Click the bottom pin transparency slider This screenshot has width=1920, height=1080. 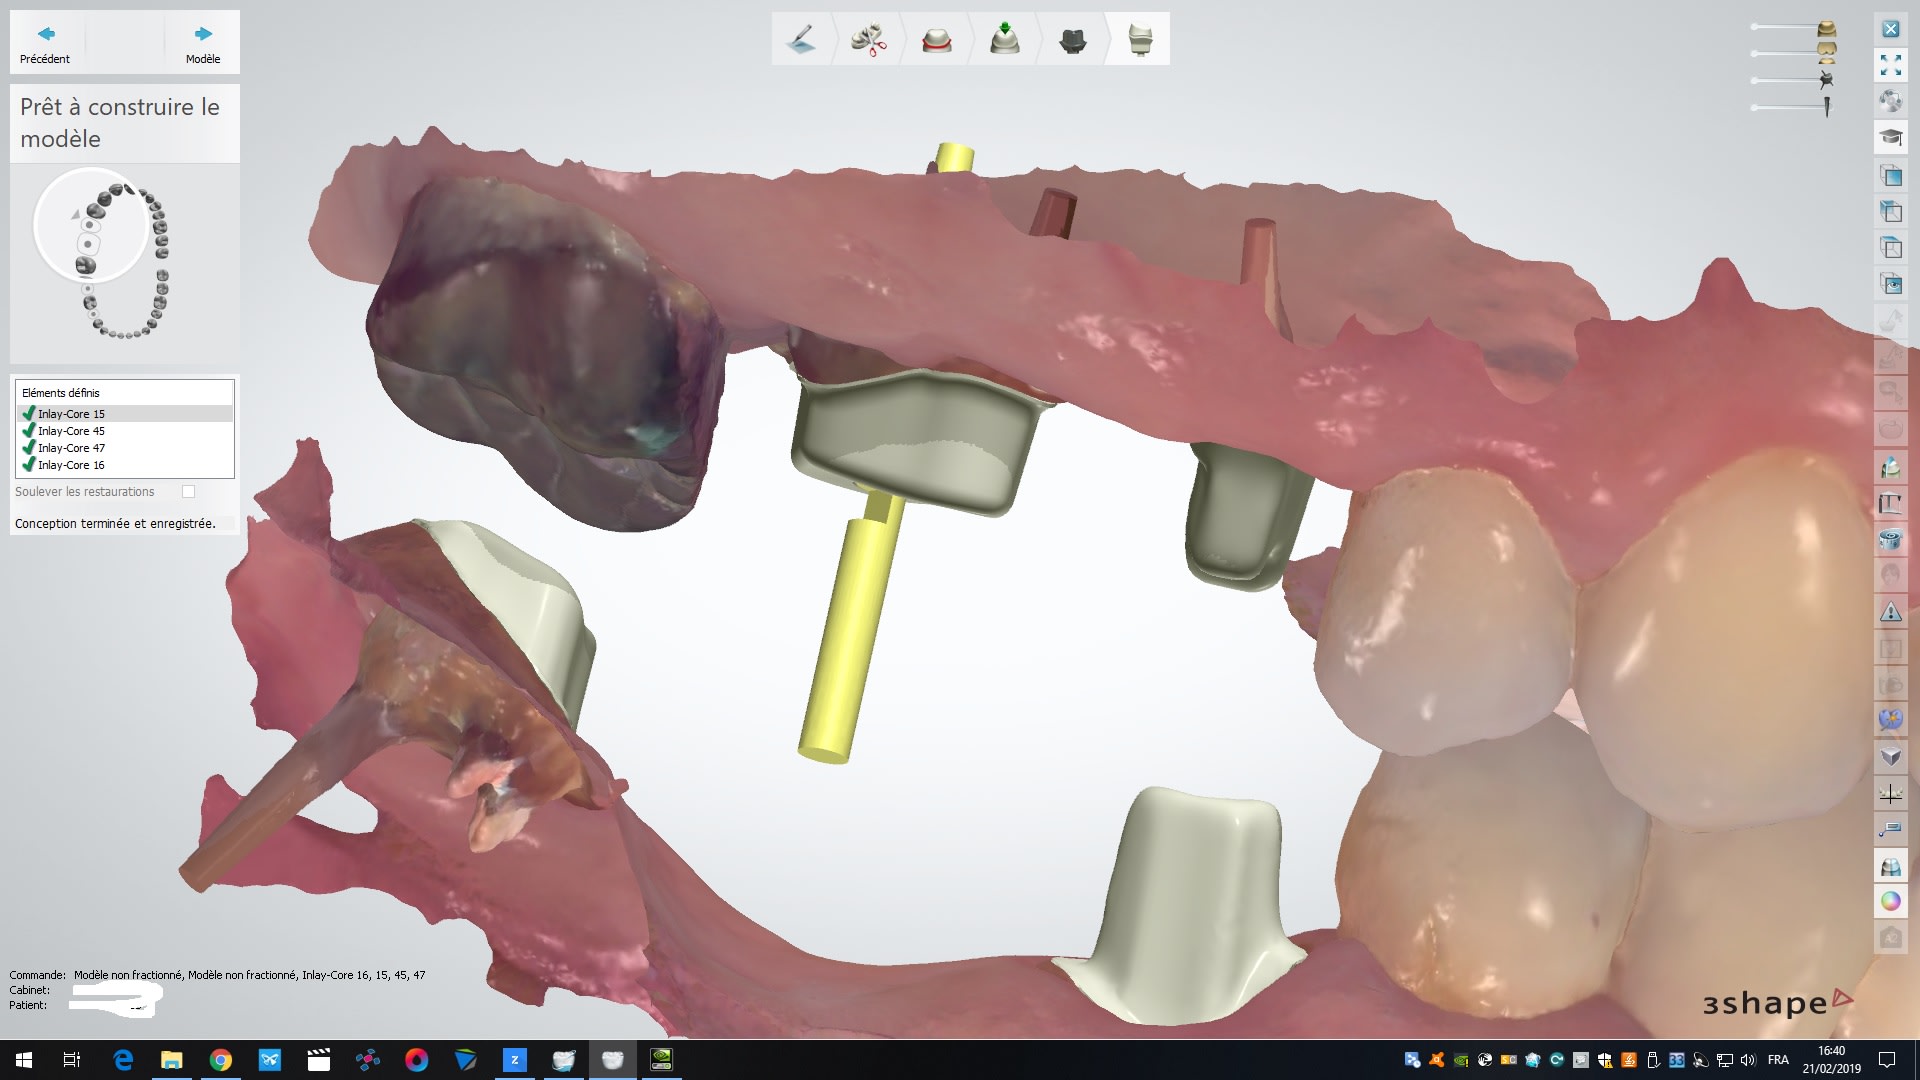1790,107
